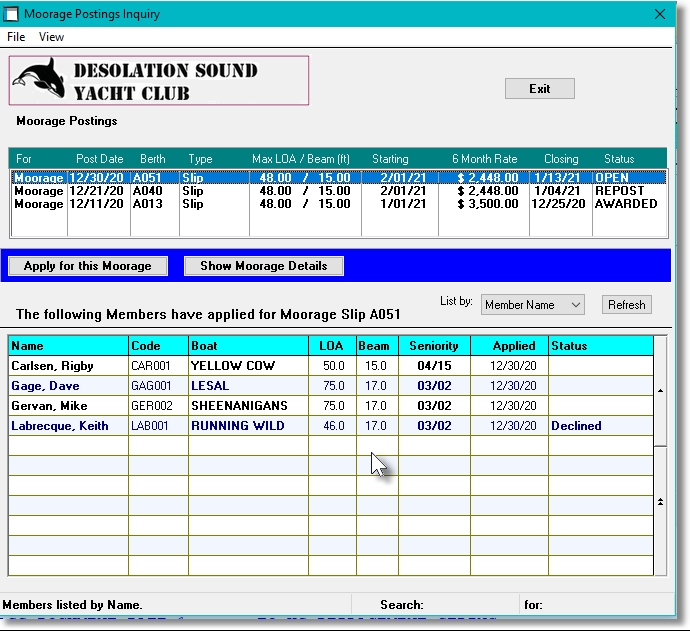
Task: Select member Carlsen, Rigby
Action: coord(52,366)
